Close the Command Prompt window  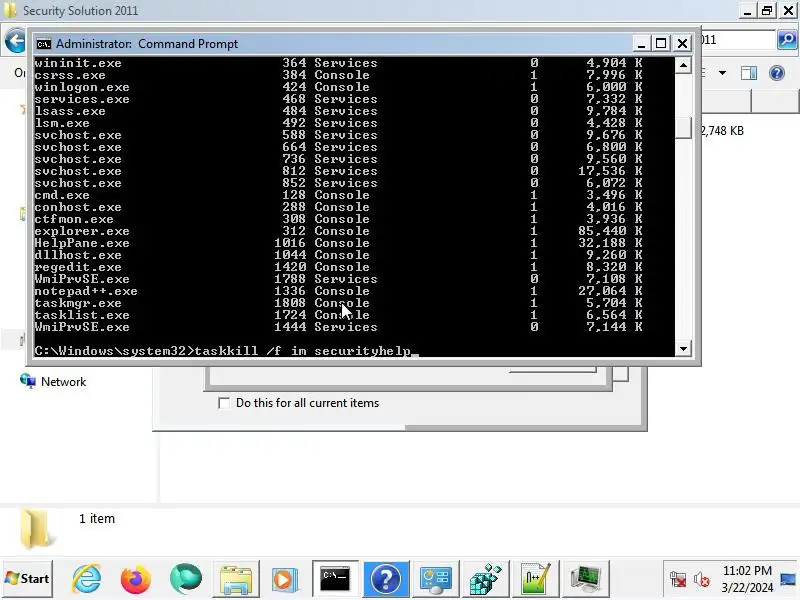tap(682, 43)
